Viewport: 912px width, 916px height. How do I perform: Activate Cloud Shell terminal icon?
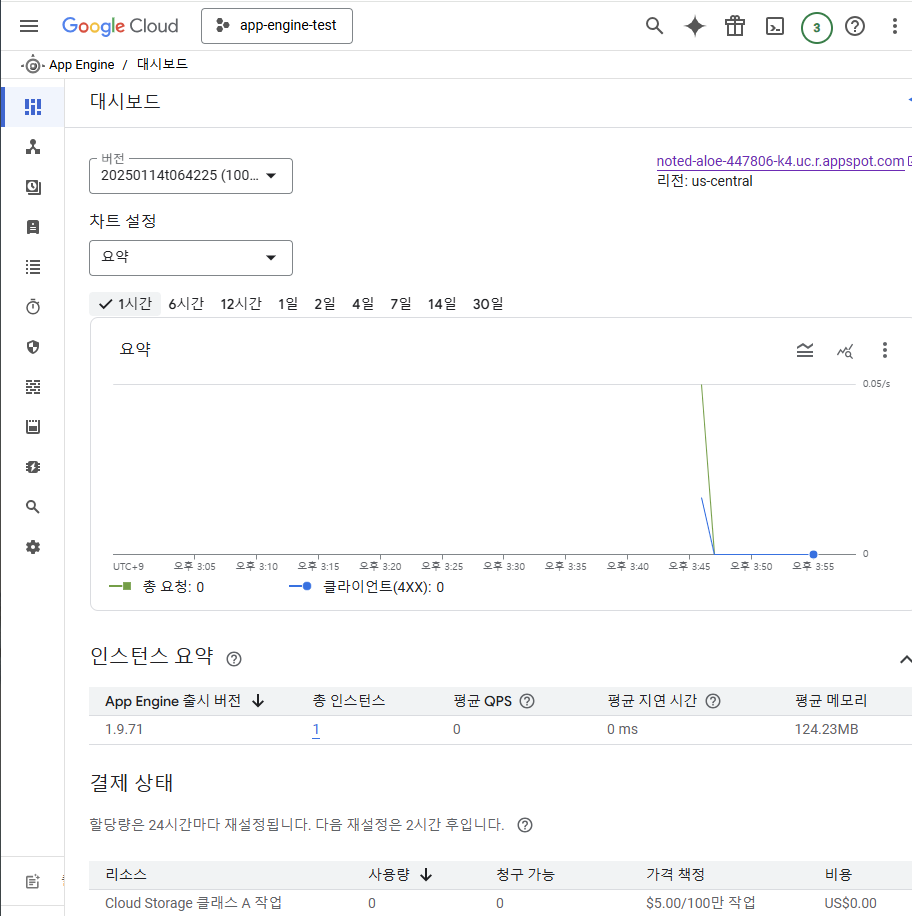click(x=775, y=26)
